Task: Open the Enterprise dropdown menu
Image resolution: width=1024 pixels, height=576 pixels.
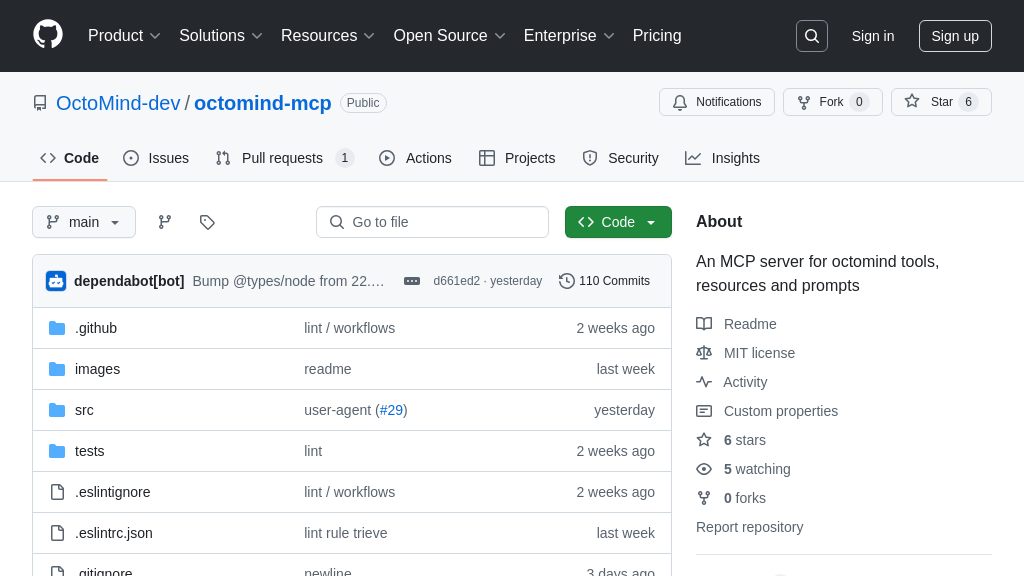Action: 569,36
